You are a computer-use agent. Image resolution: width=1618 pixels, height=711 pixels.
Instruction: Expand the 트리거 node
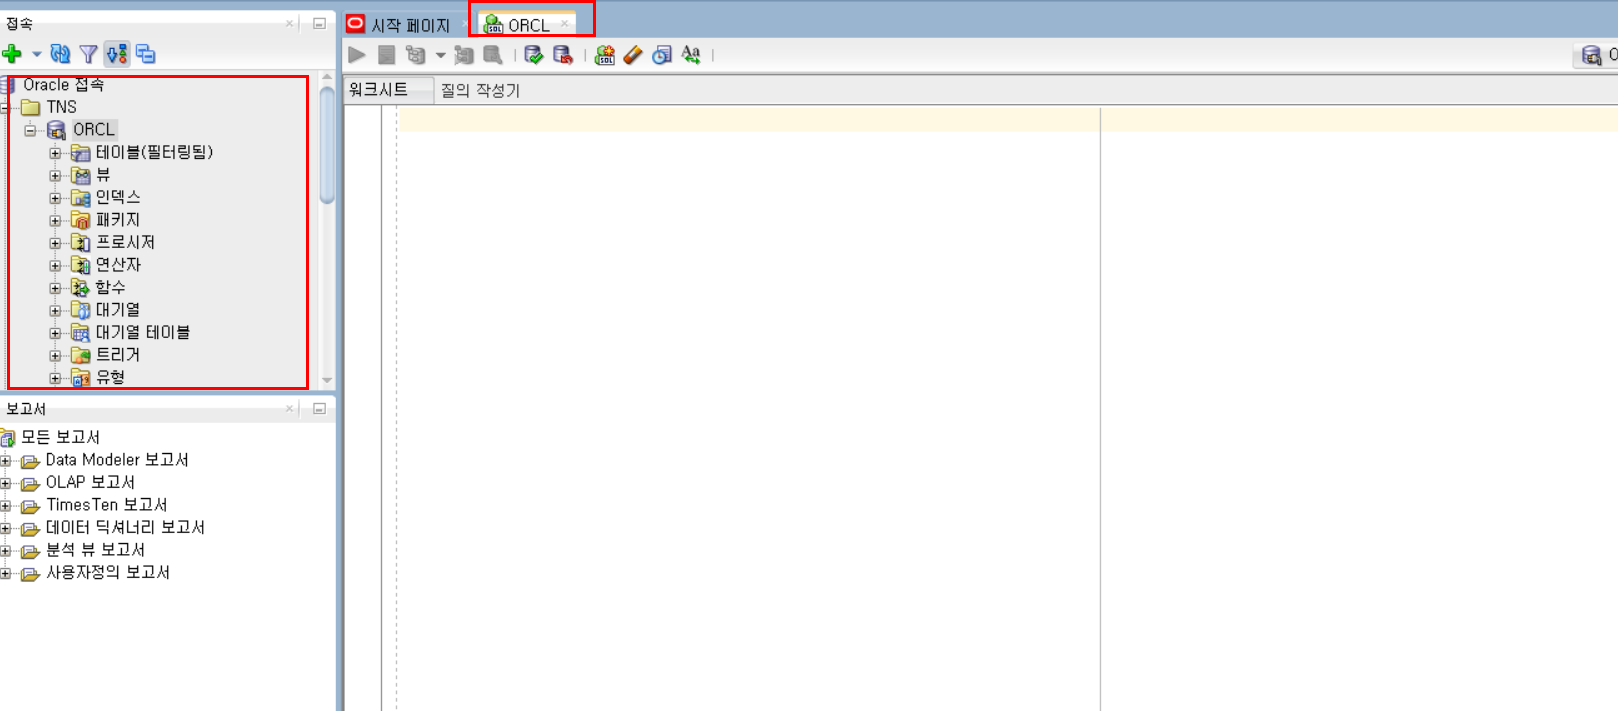tap(55, 356)
